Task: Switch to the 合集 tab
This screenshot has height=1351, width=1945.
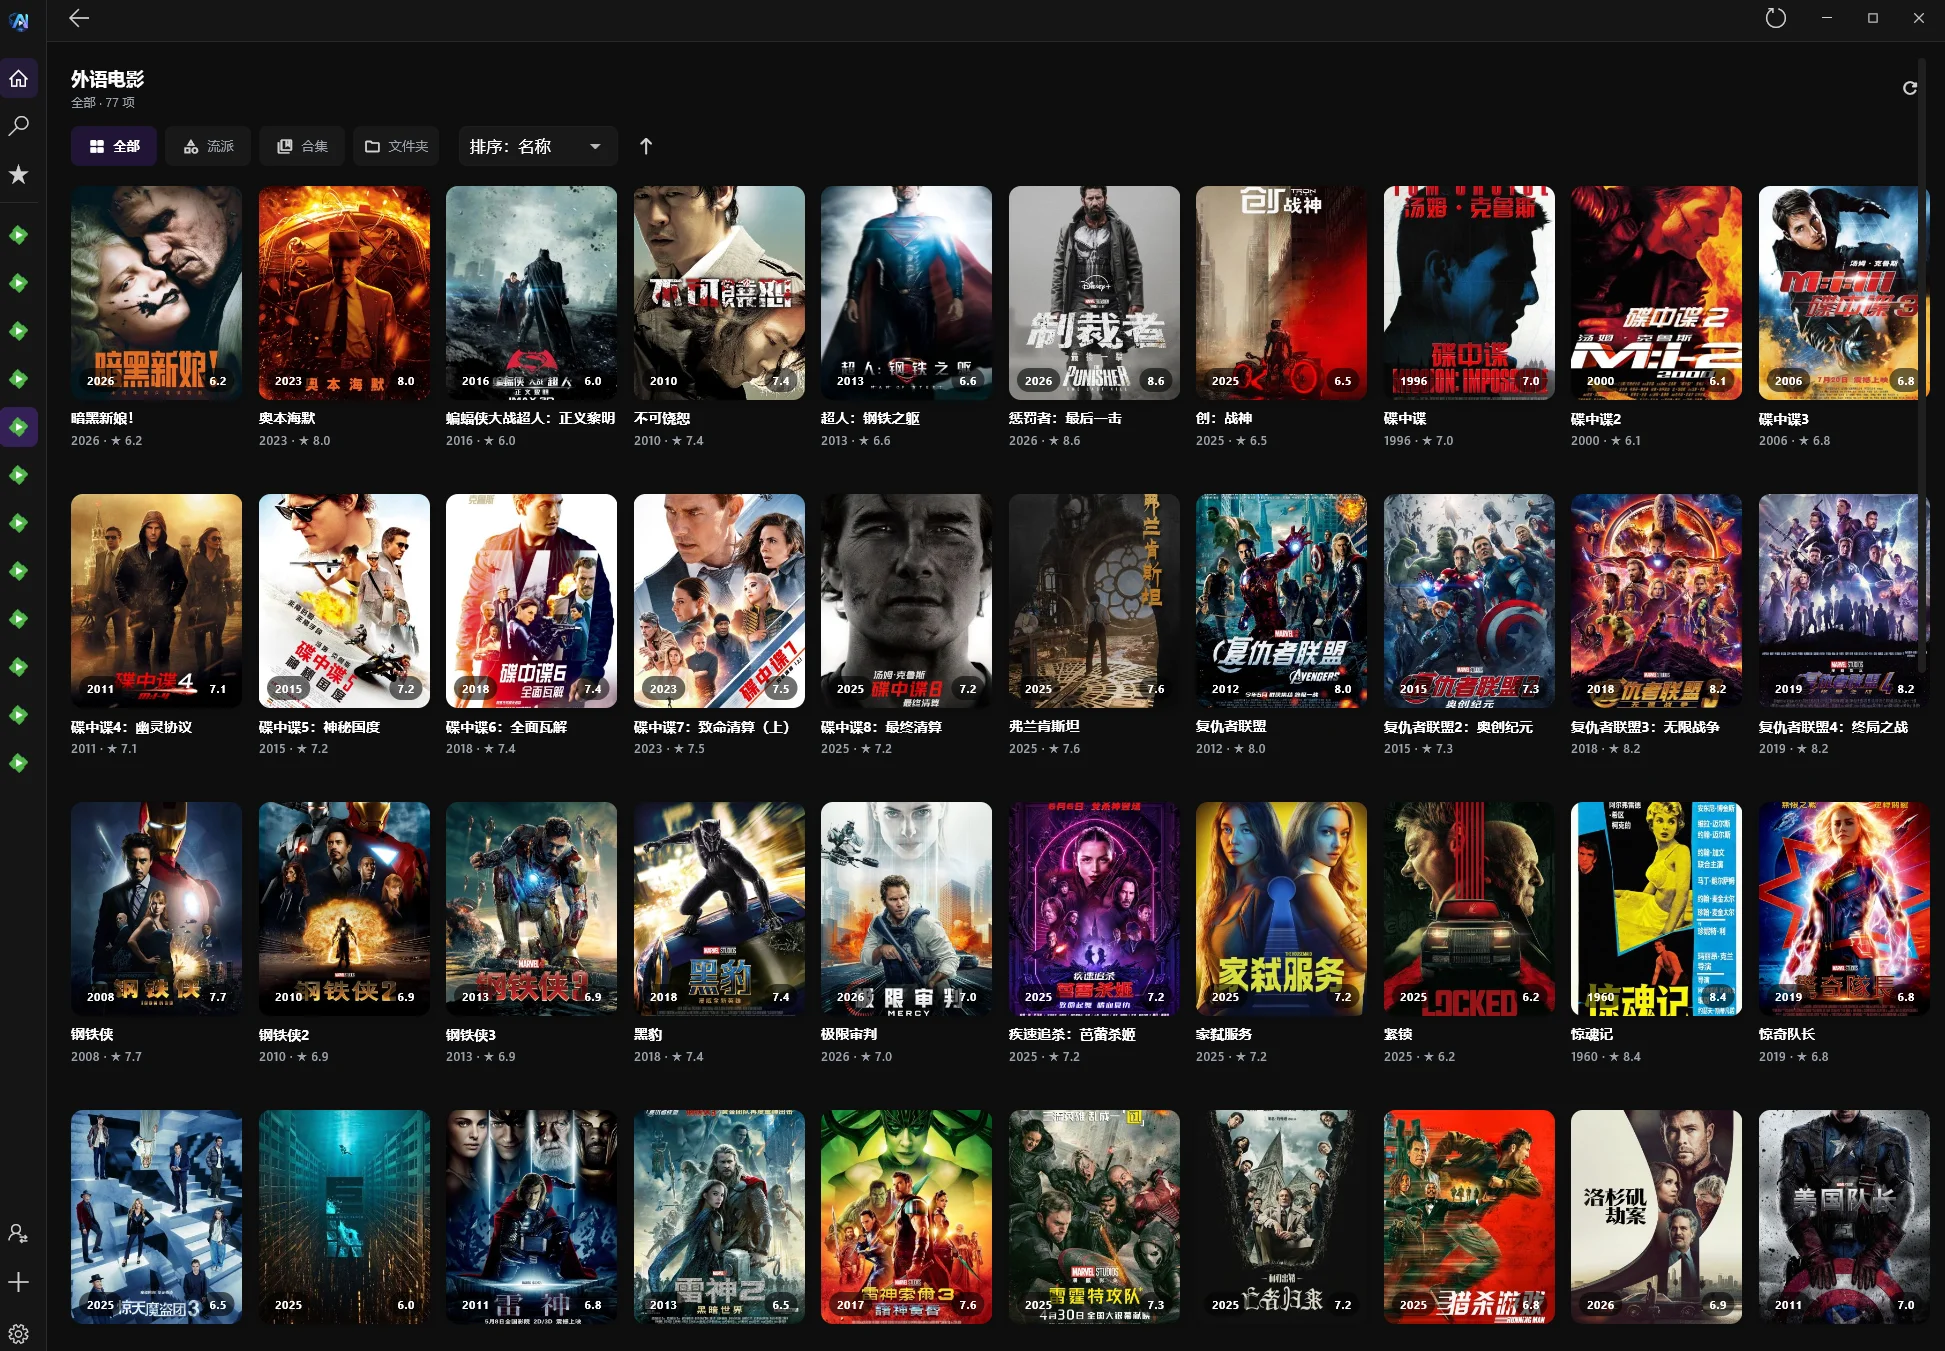Action: 302,146
